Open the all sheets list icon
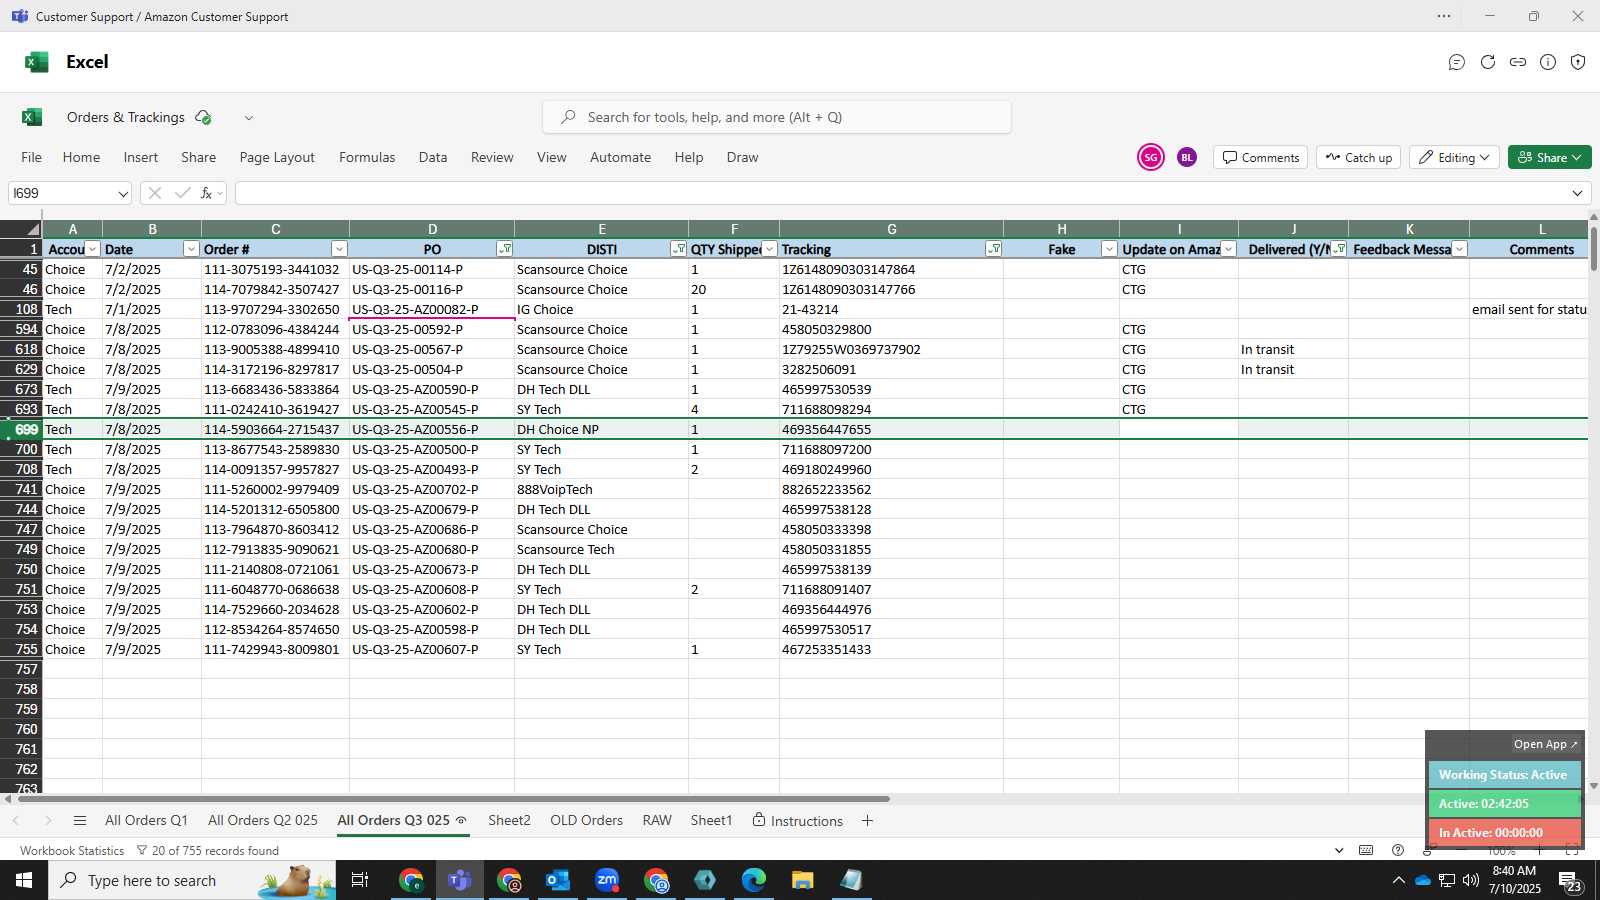 click(80, 821)
